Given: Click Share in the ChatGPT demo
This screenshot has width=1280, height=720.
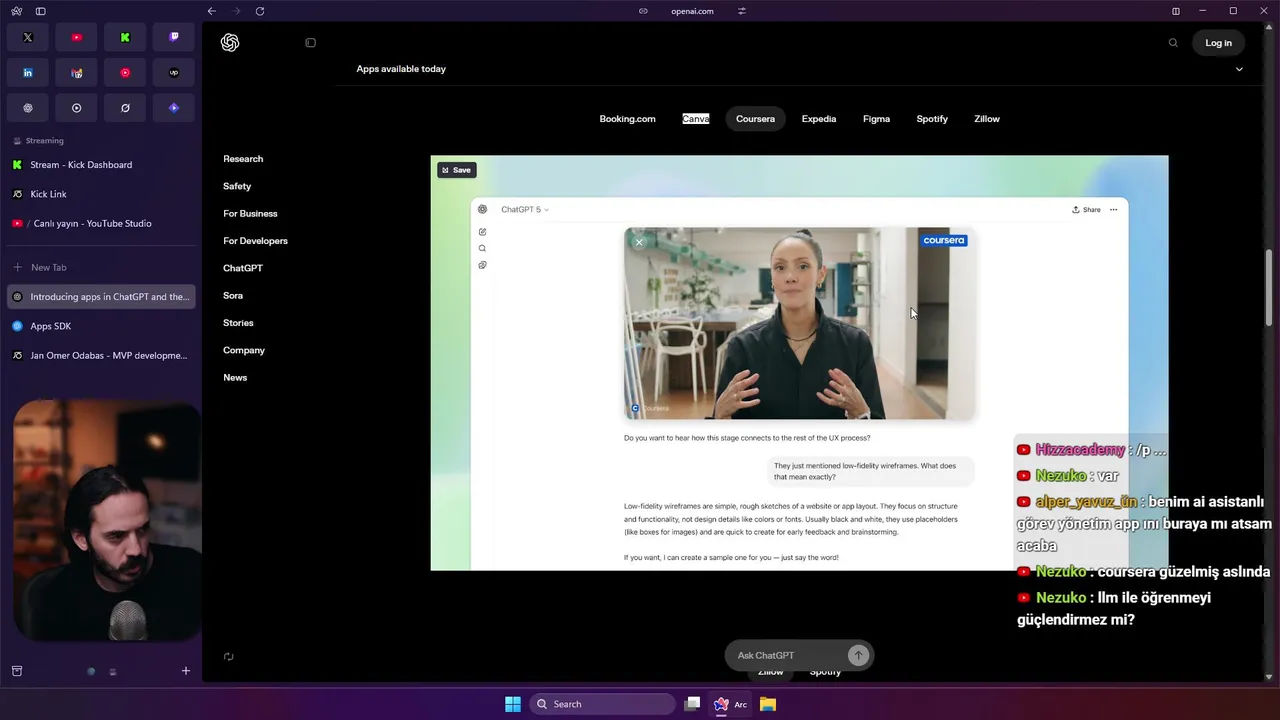Looking at the screenshot, I should [1086, 209].
